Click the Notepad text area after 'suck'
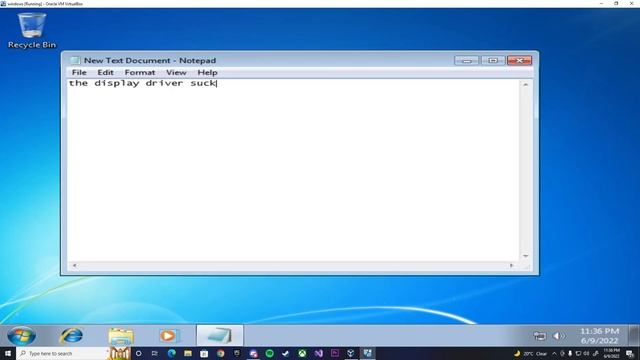640x360 pixels. (218, 83)
